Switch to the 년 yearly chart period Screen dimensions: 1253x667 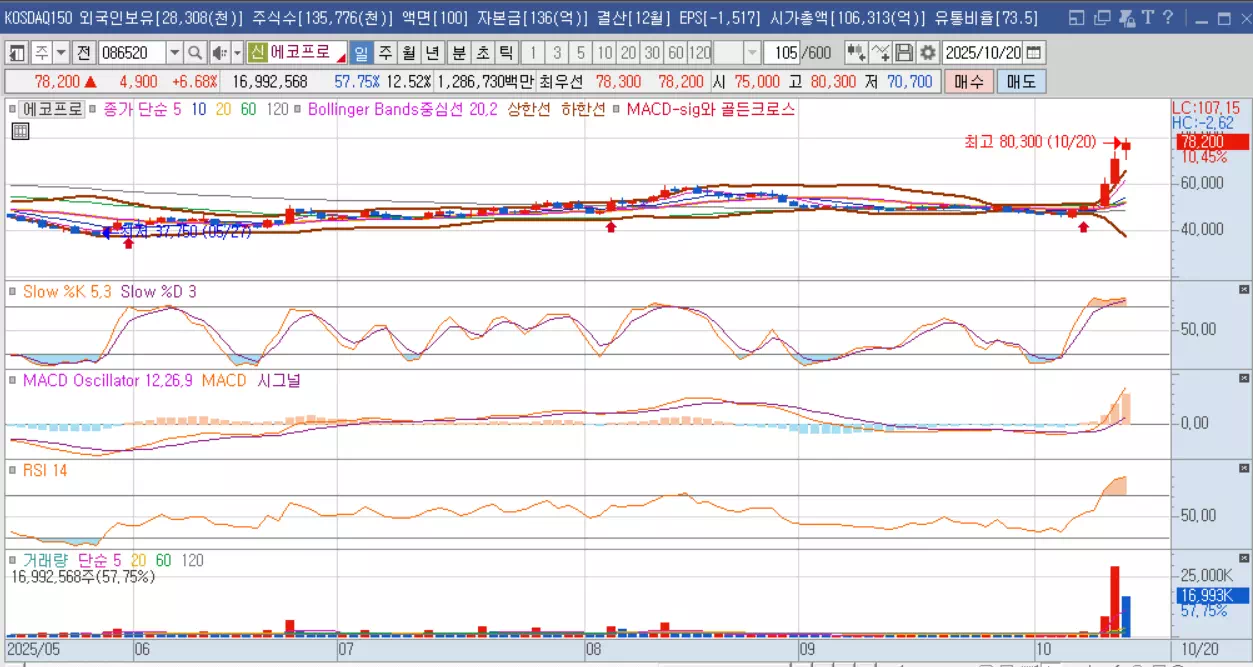tap(432, 53)
